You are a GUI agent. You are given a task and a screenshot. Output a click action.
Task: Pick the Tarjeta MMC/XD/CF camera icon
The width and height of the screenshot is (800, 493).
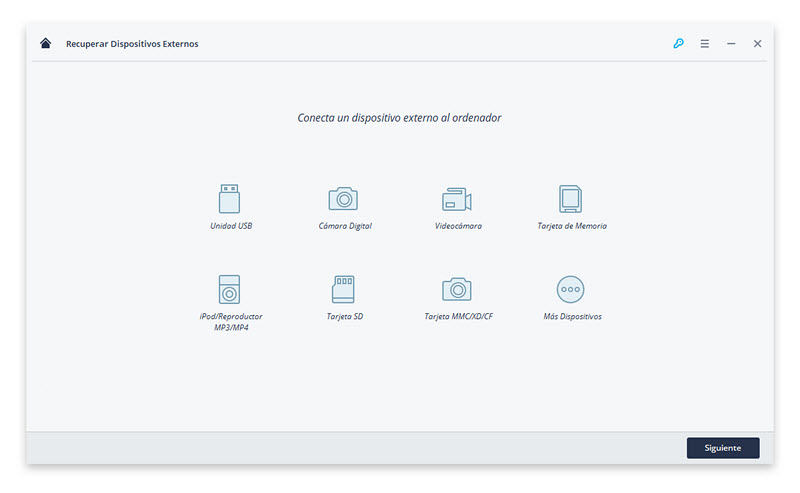click(x=457, y=289)
